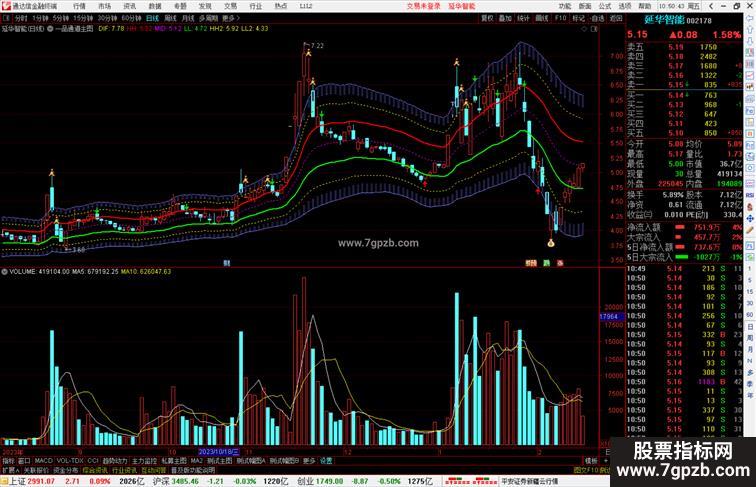The height and width of the screenshot is (487, 756).
Task: Open the 功能 menu
Action: [565, 6]
